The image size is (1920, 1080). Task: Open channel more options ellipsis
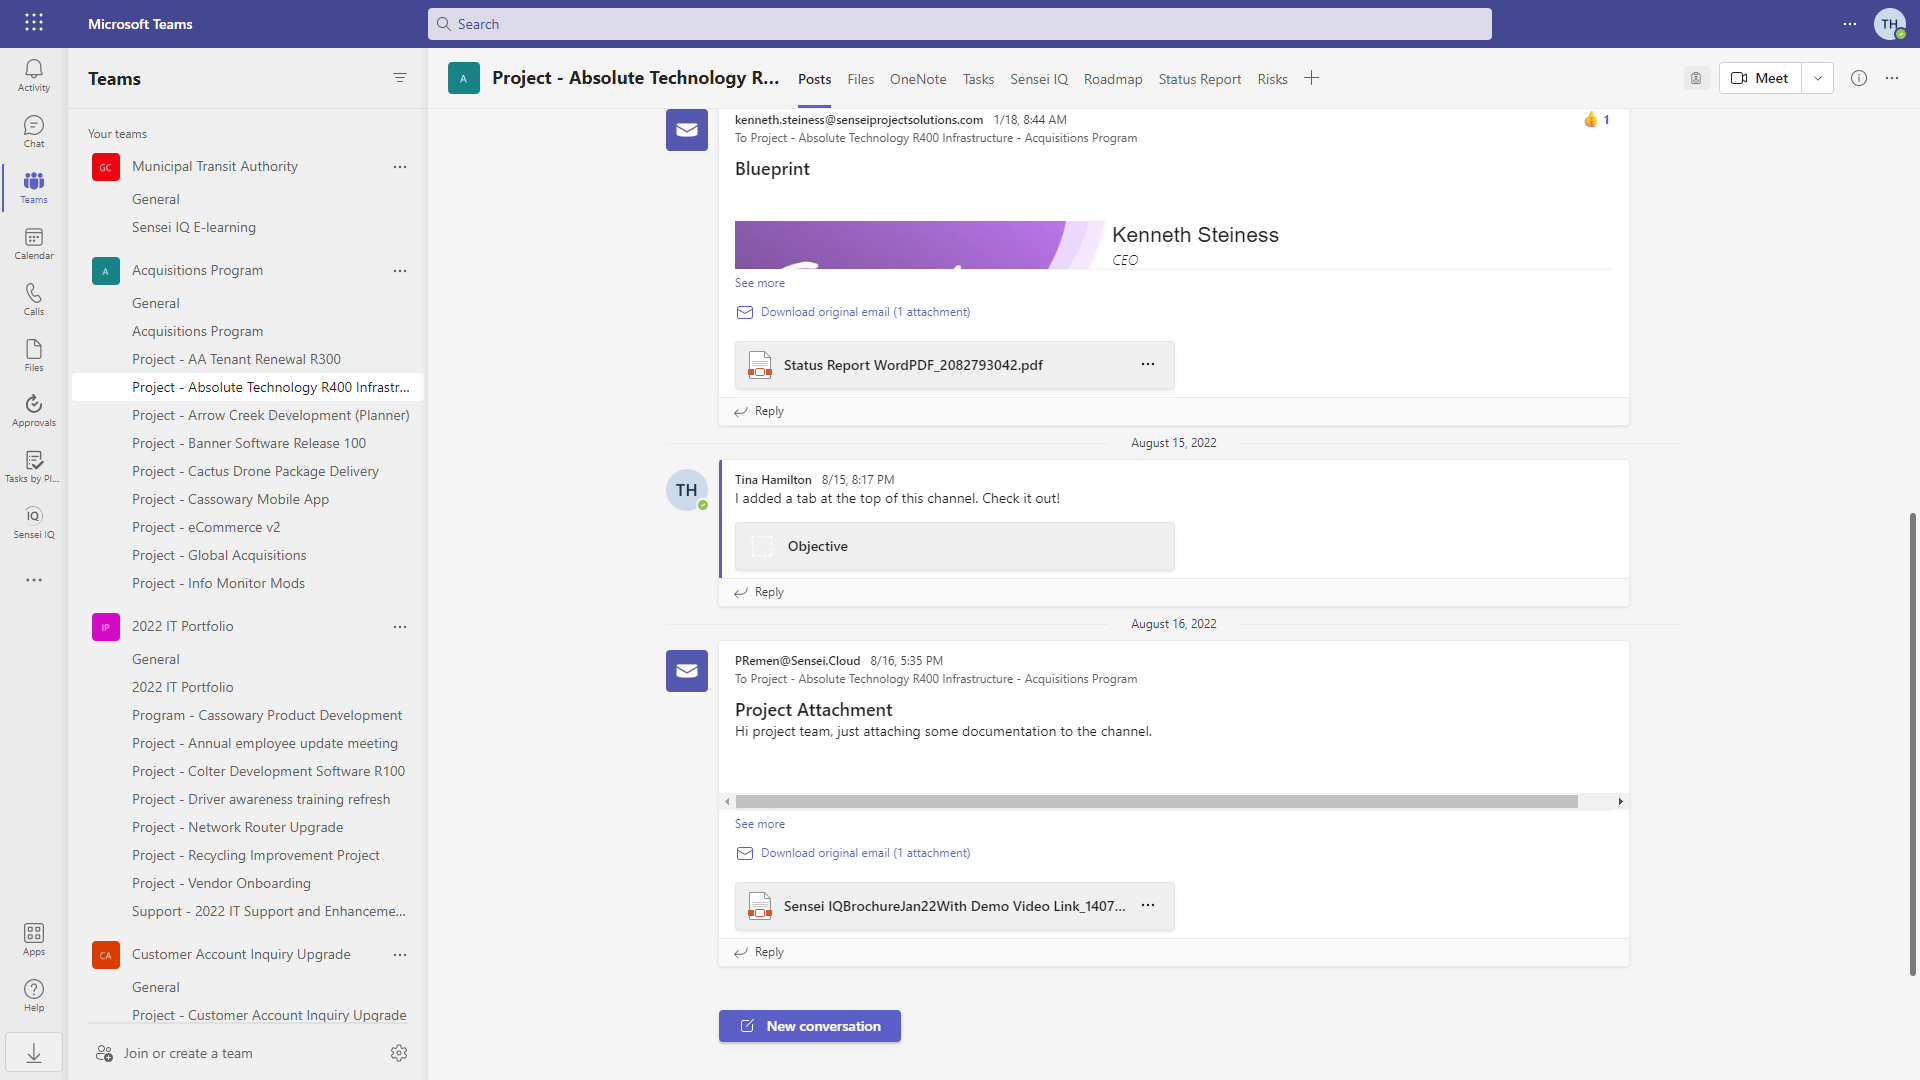pos(1892,78)
